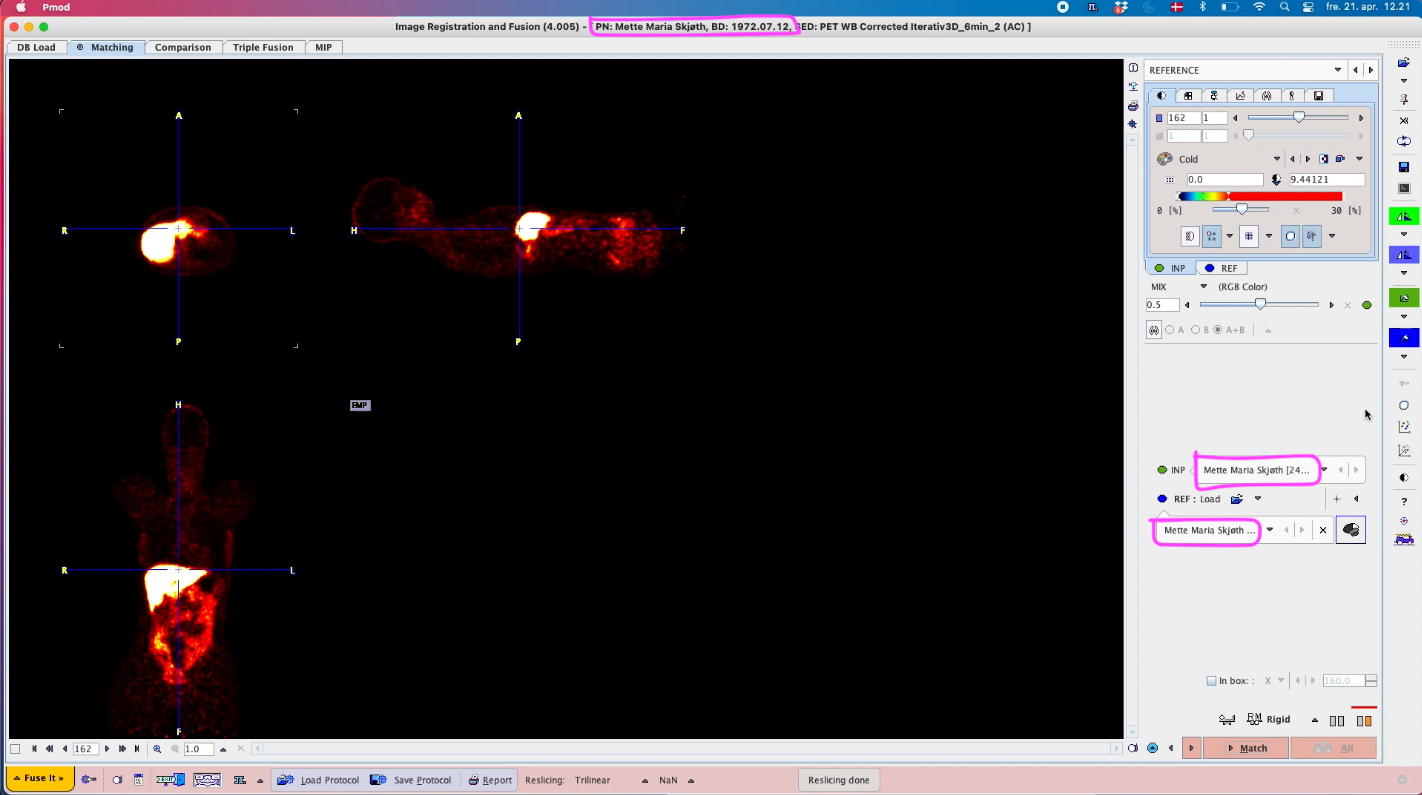Tick the checkbox left of the slice controls
This screenshot has width=1422, height=795.
15,749
